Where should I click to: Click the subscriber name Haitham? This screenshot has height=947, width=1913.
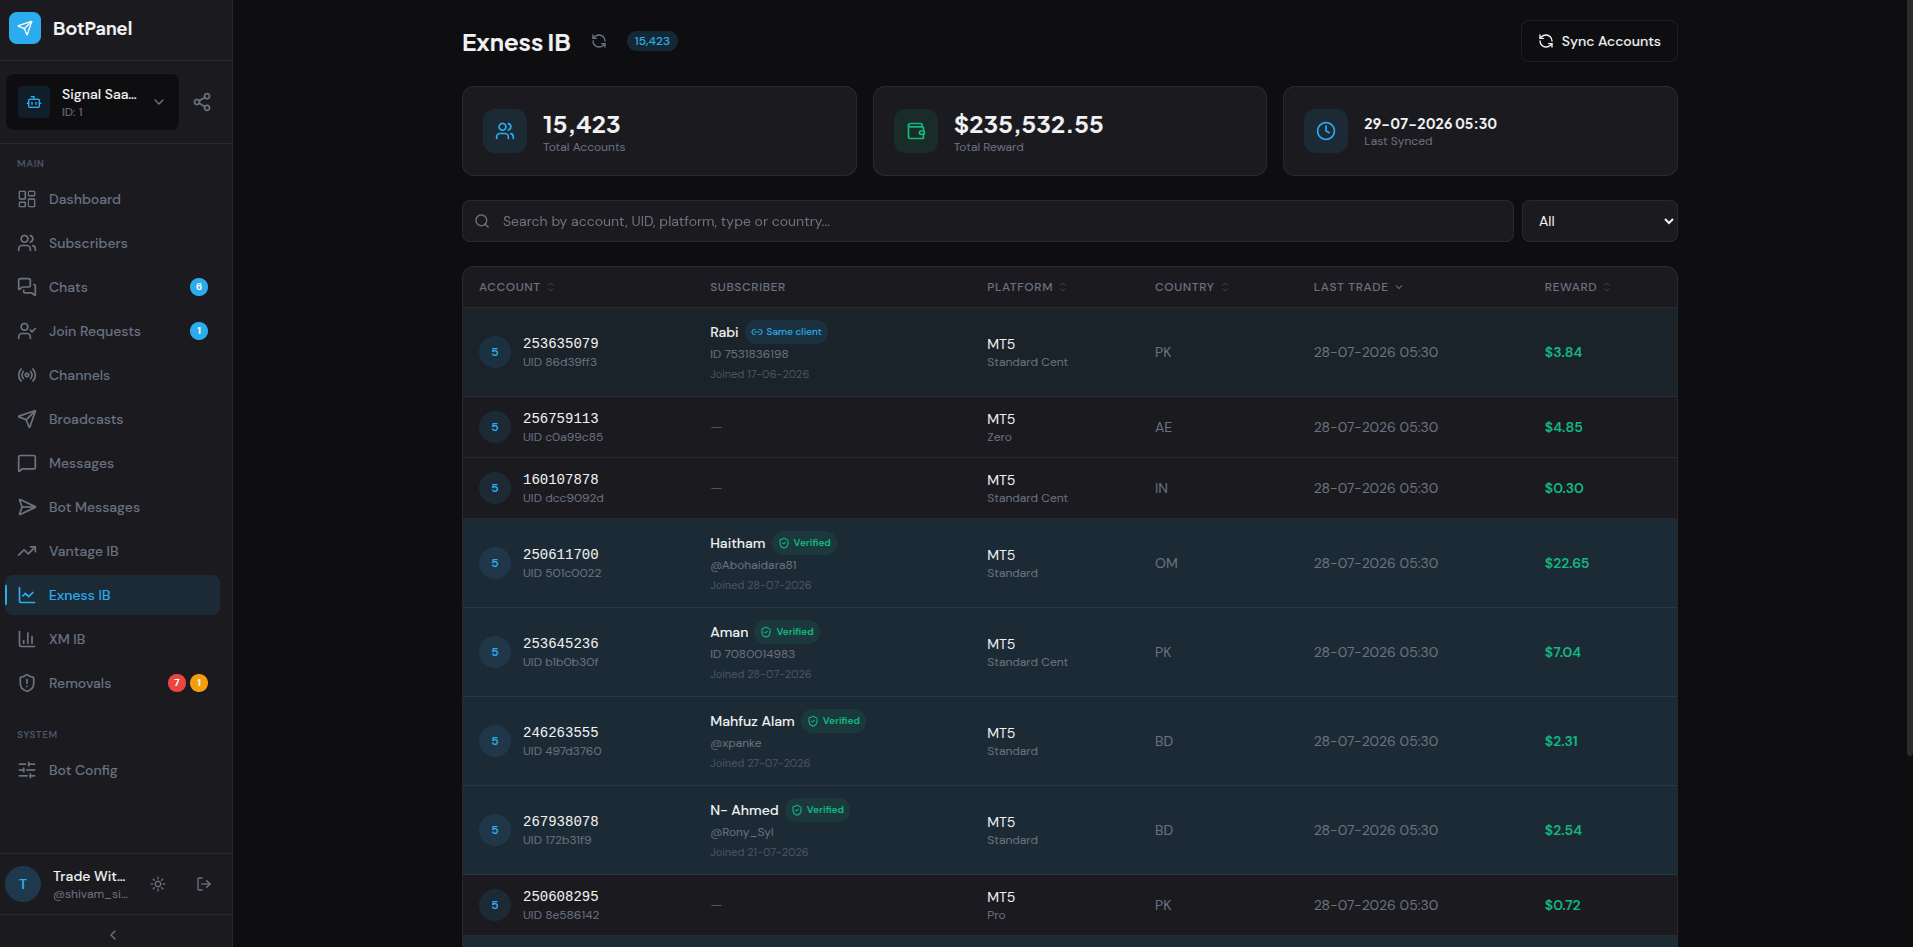tap(738, 543)
